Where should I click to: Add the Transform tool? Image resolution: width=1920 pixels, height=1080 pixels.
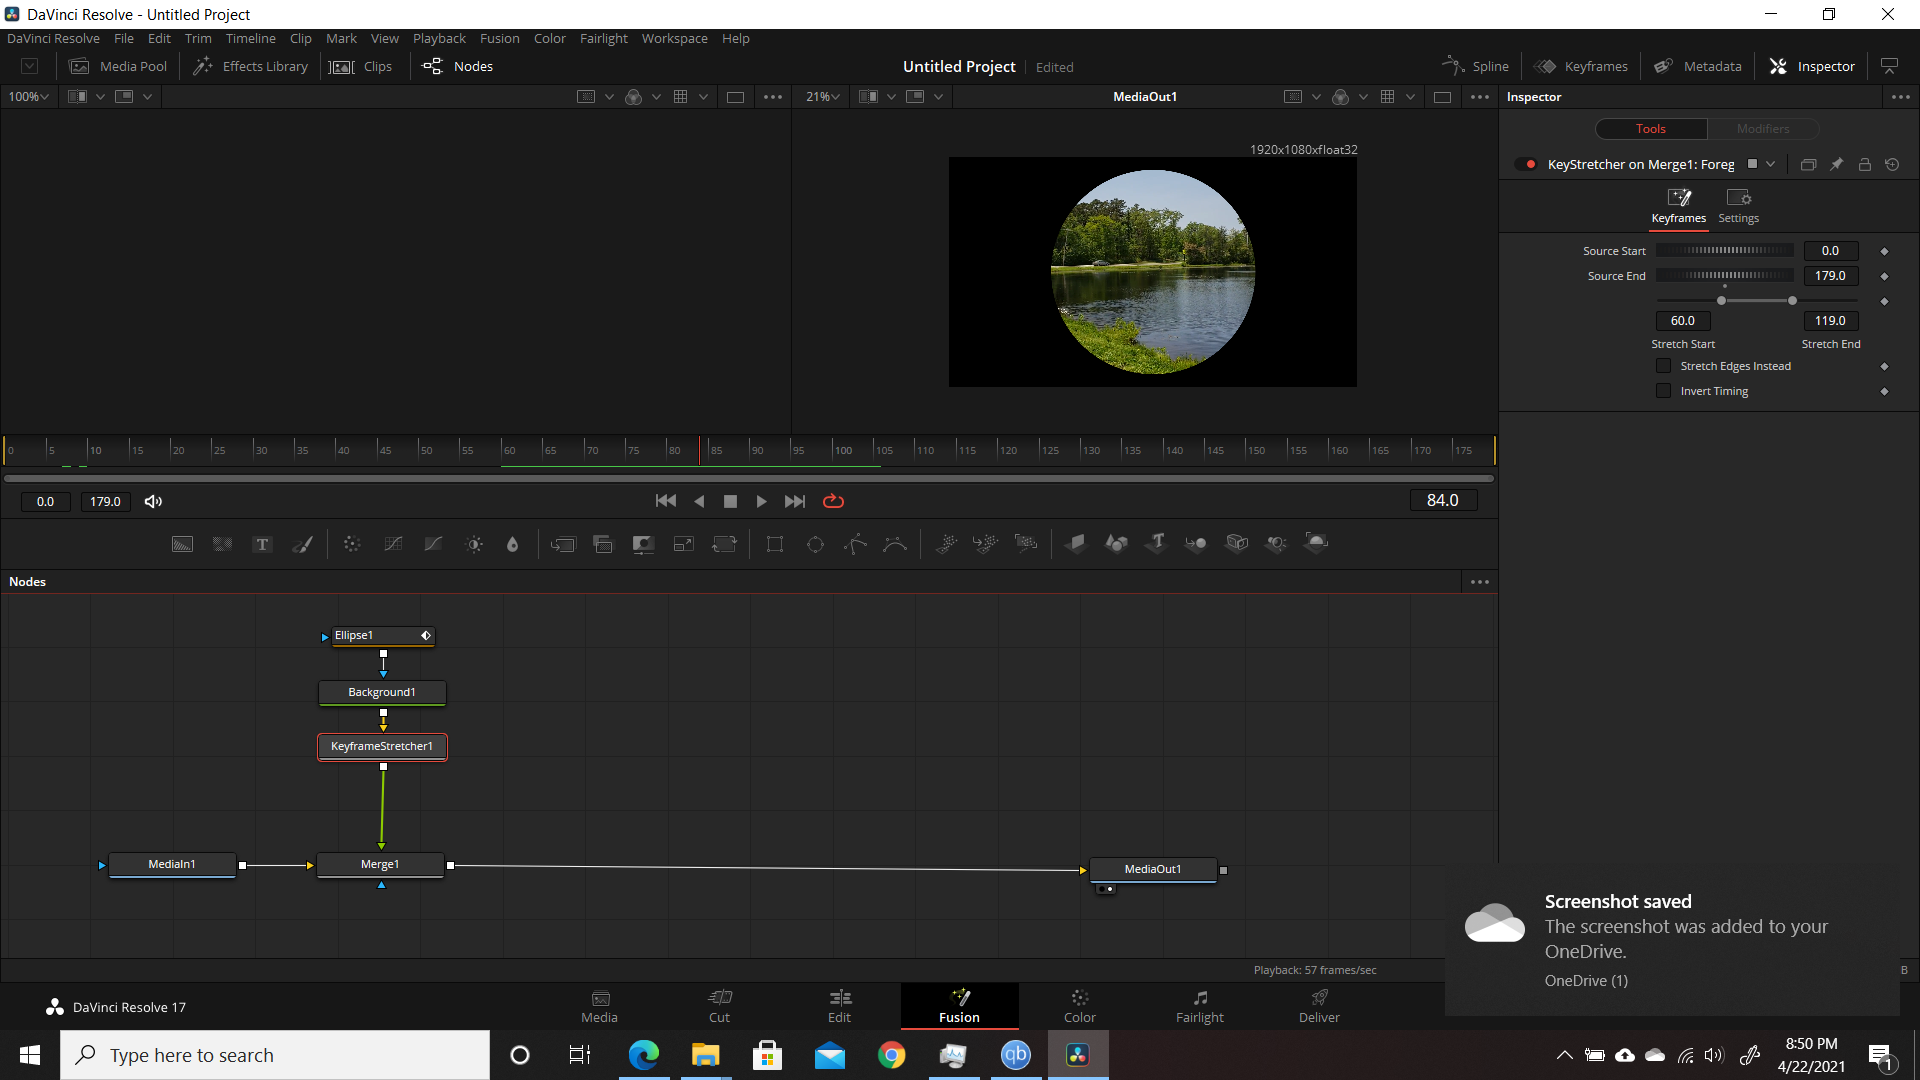coord(724,544)
